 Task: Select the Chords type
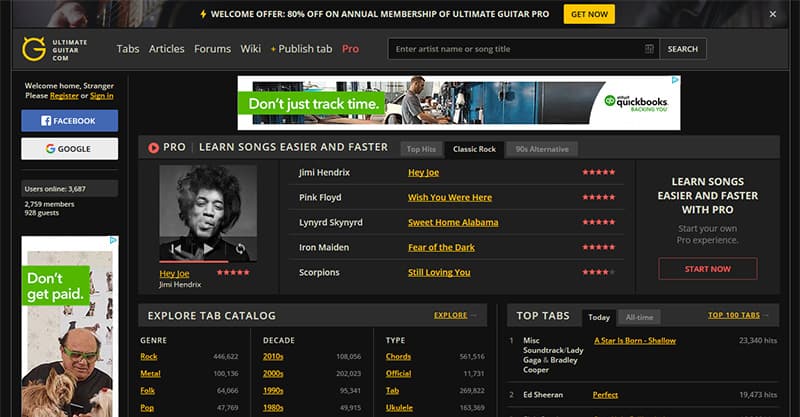[x=398, y=357]
